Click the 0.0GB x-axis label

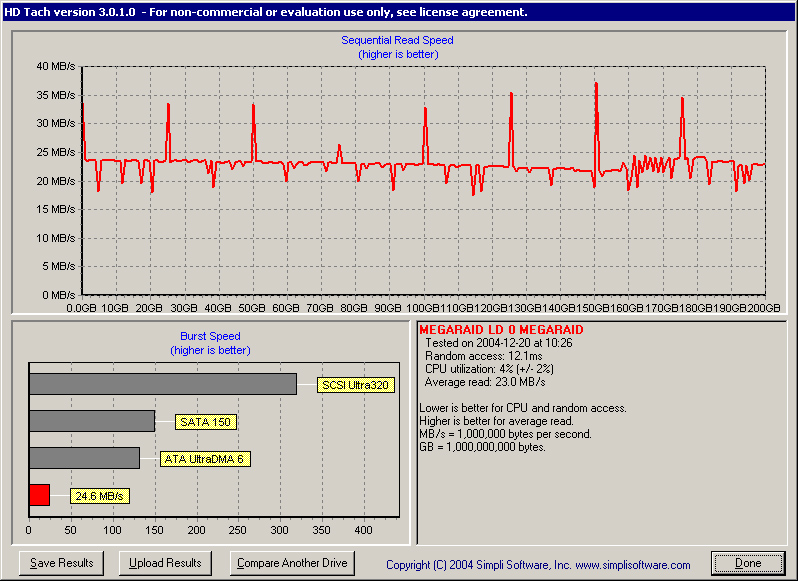(x=81, y=308)
